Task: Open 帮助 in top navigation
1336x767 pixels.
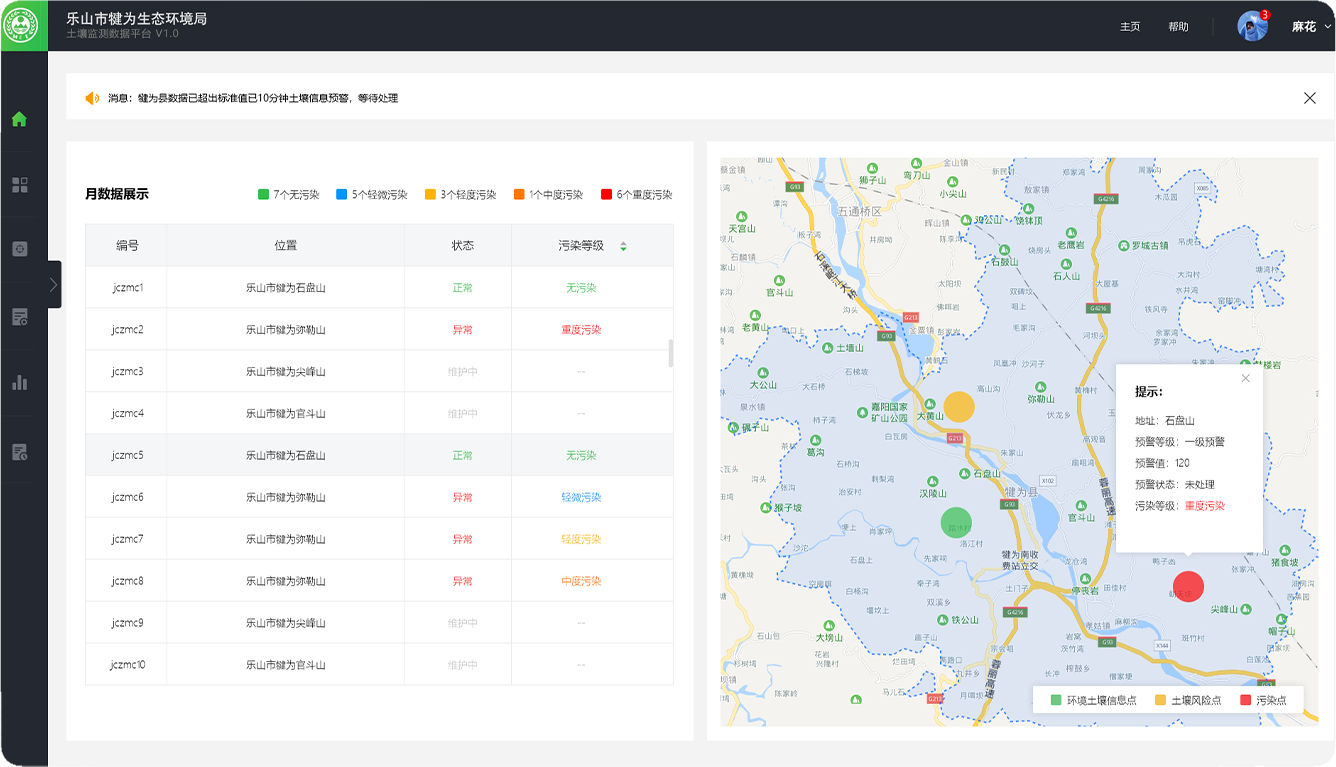Action: click(x=1178, y=27)
